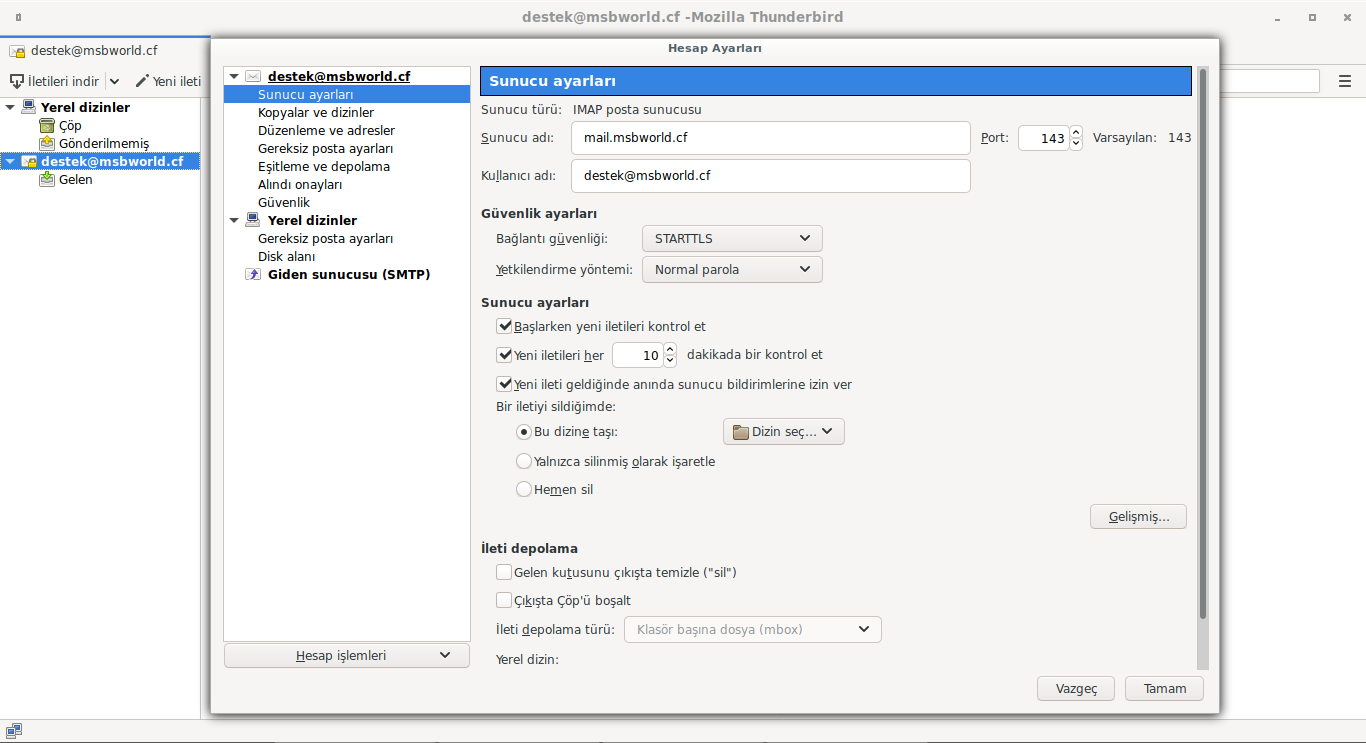1366x743 pixels.
Task: Click the Yerel dizinler computer icon in main folder pane
Action: pyautogui.click(x=29, y=107)
